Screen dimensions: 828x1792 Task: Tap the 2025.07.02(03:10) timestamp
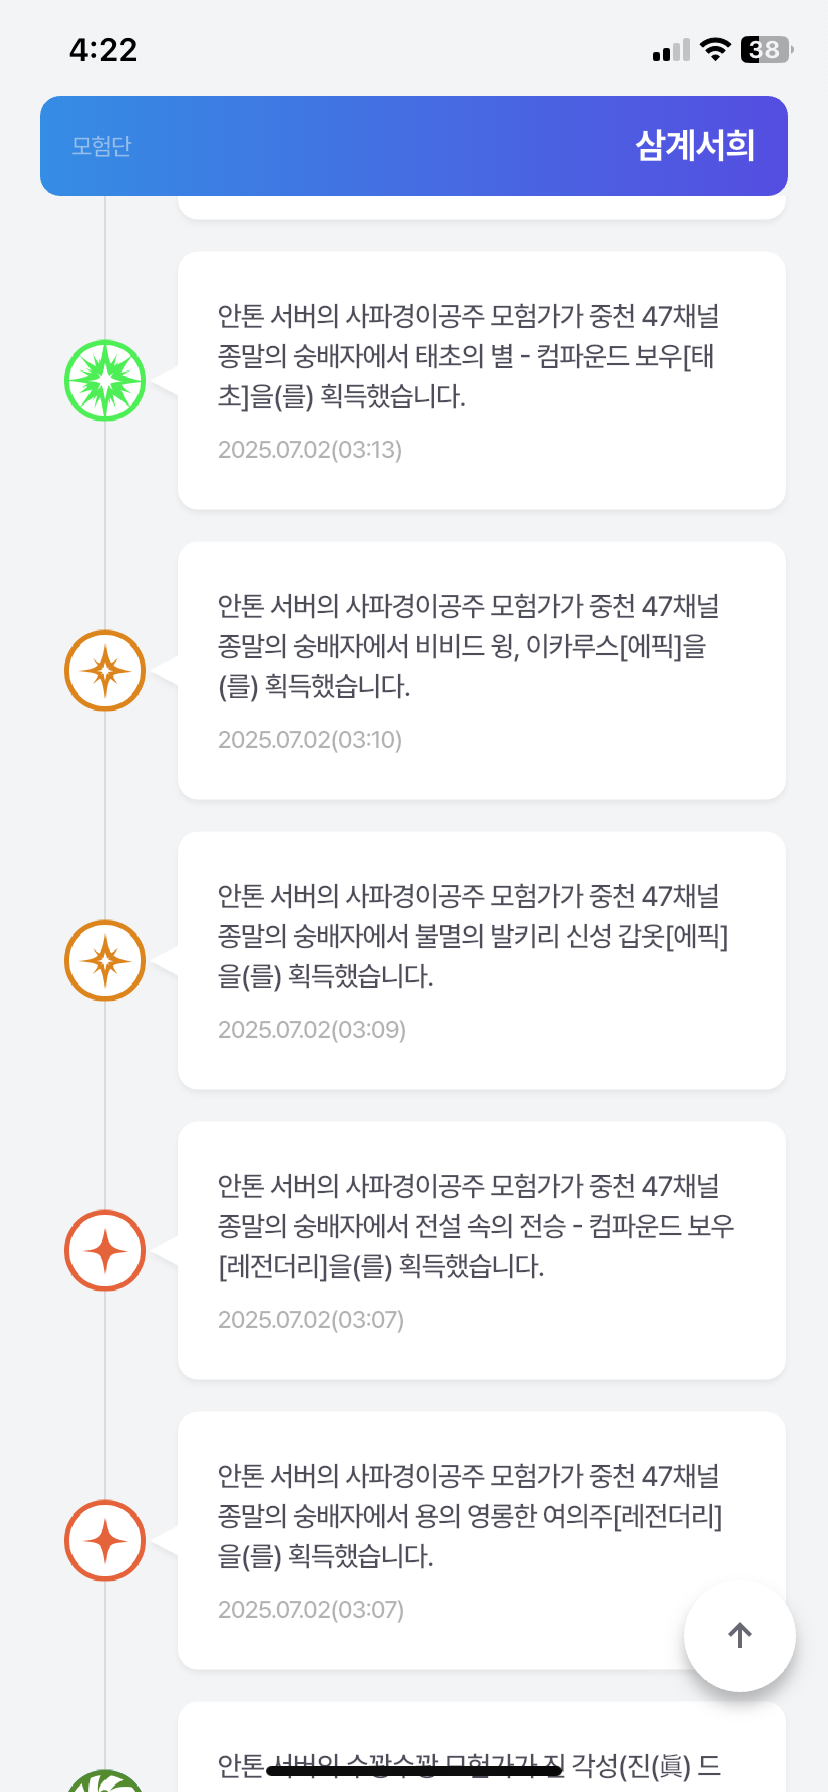pyautogui.click(x=310, y=740)
